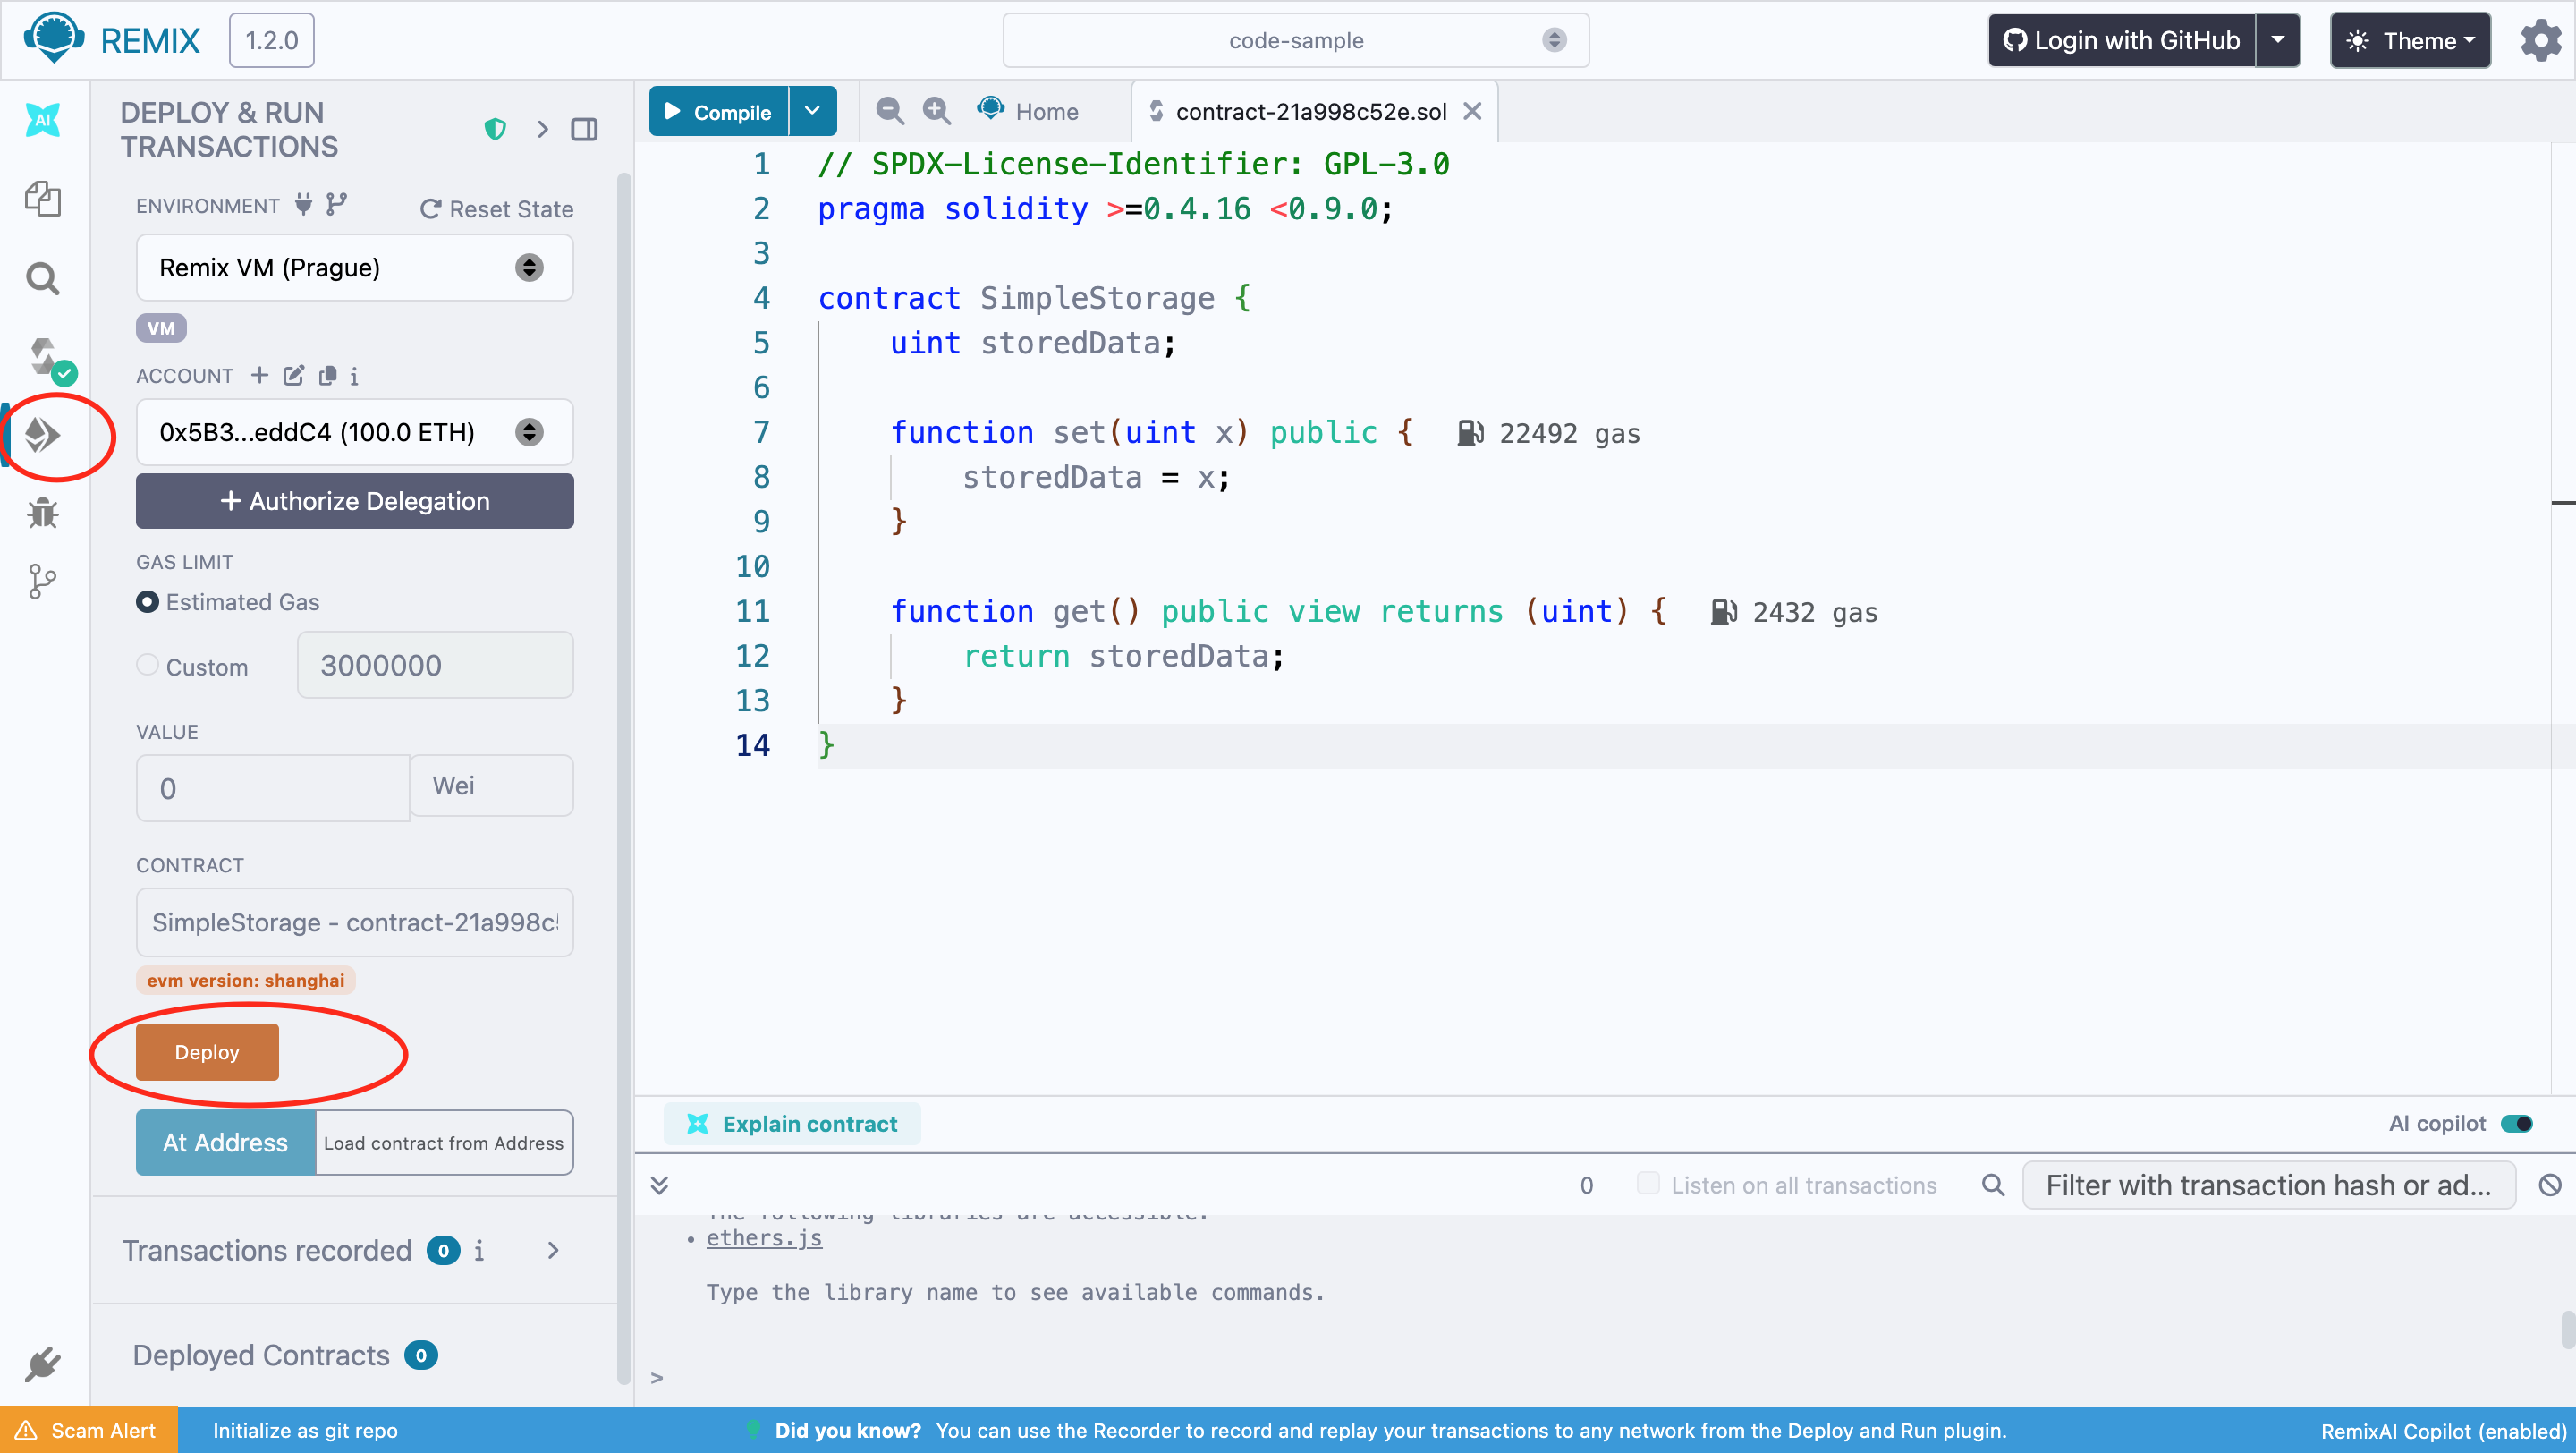Open the Remix VM environment dropdown

pyautogui.click(x=354, y=267)
